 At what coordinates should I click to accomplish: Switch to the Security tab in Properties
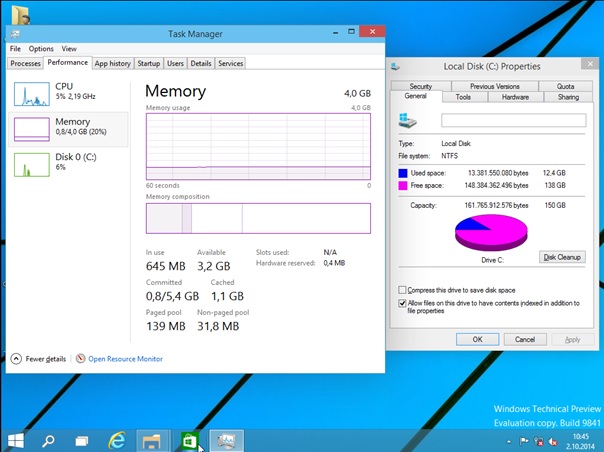(x=420, y=87)
